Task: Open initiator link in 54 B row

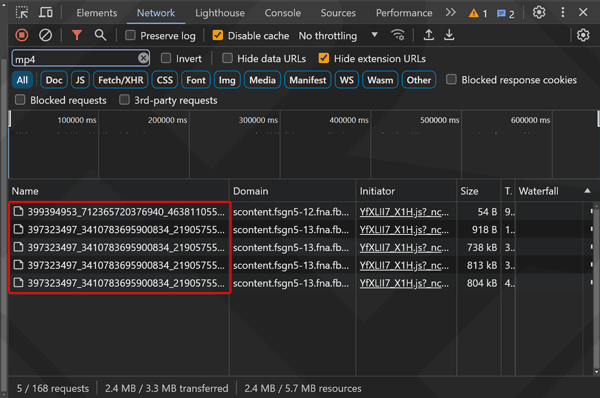Action: point(404,212)
